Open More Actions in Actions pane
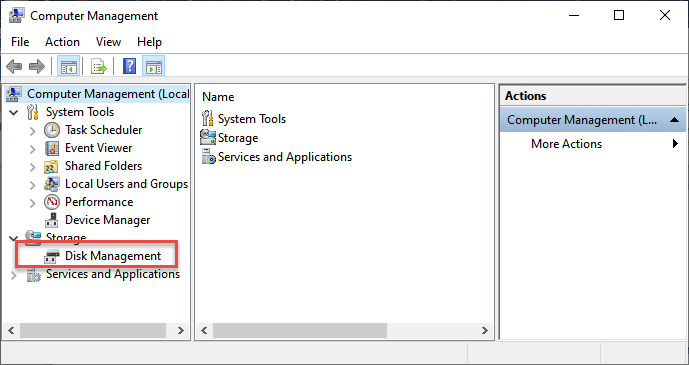689x365 pixels. tap(566, 144)
